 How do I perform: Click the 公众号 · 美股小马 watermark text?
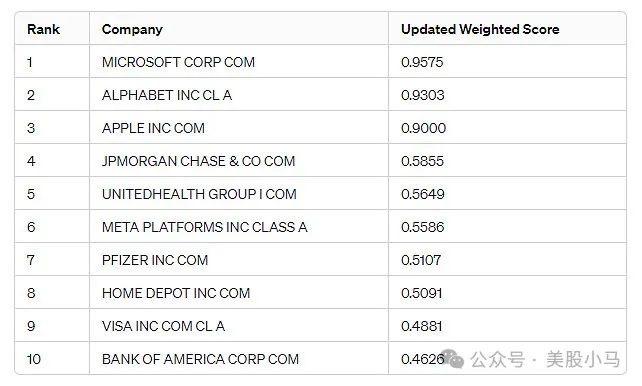545,359
